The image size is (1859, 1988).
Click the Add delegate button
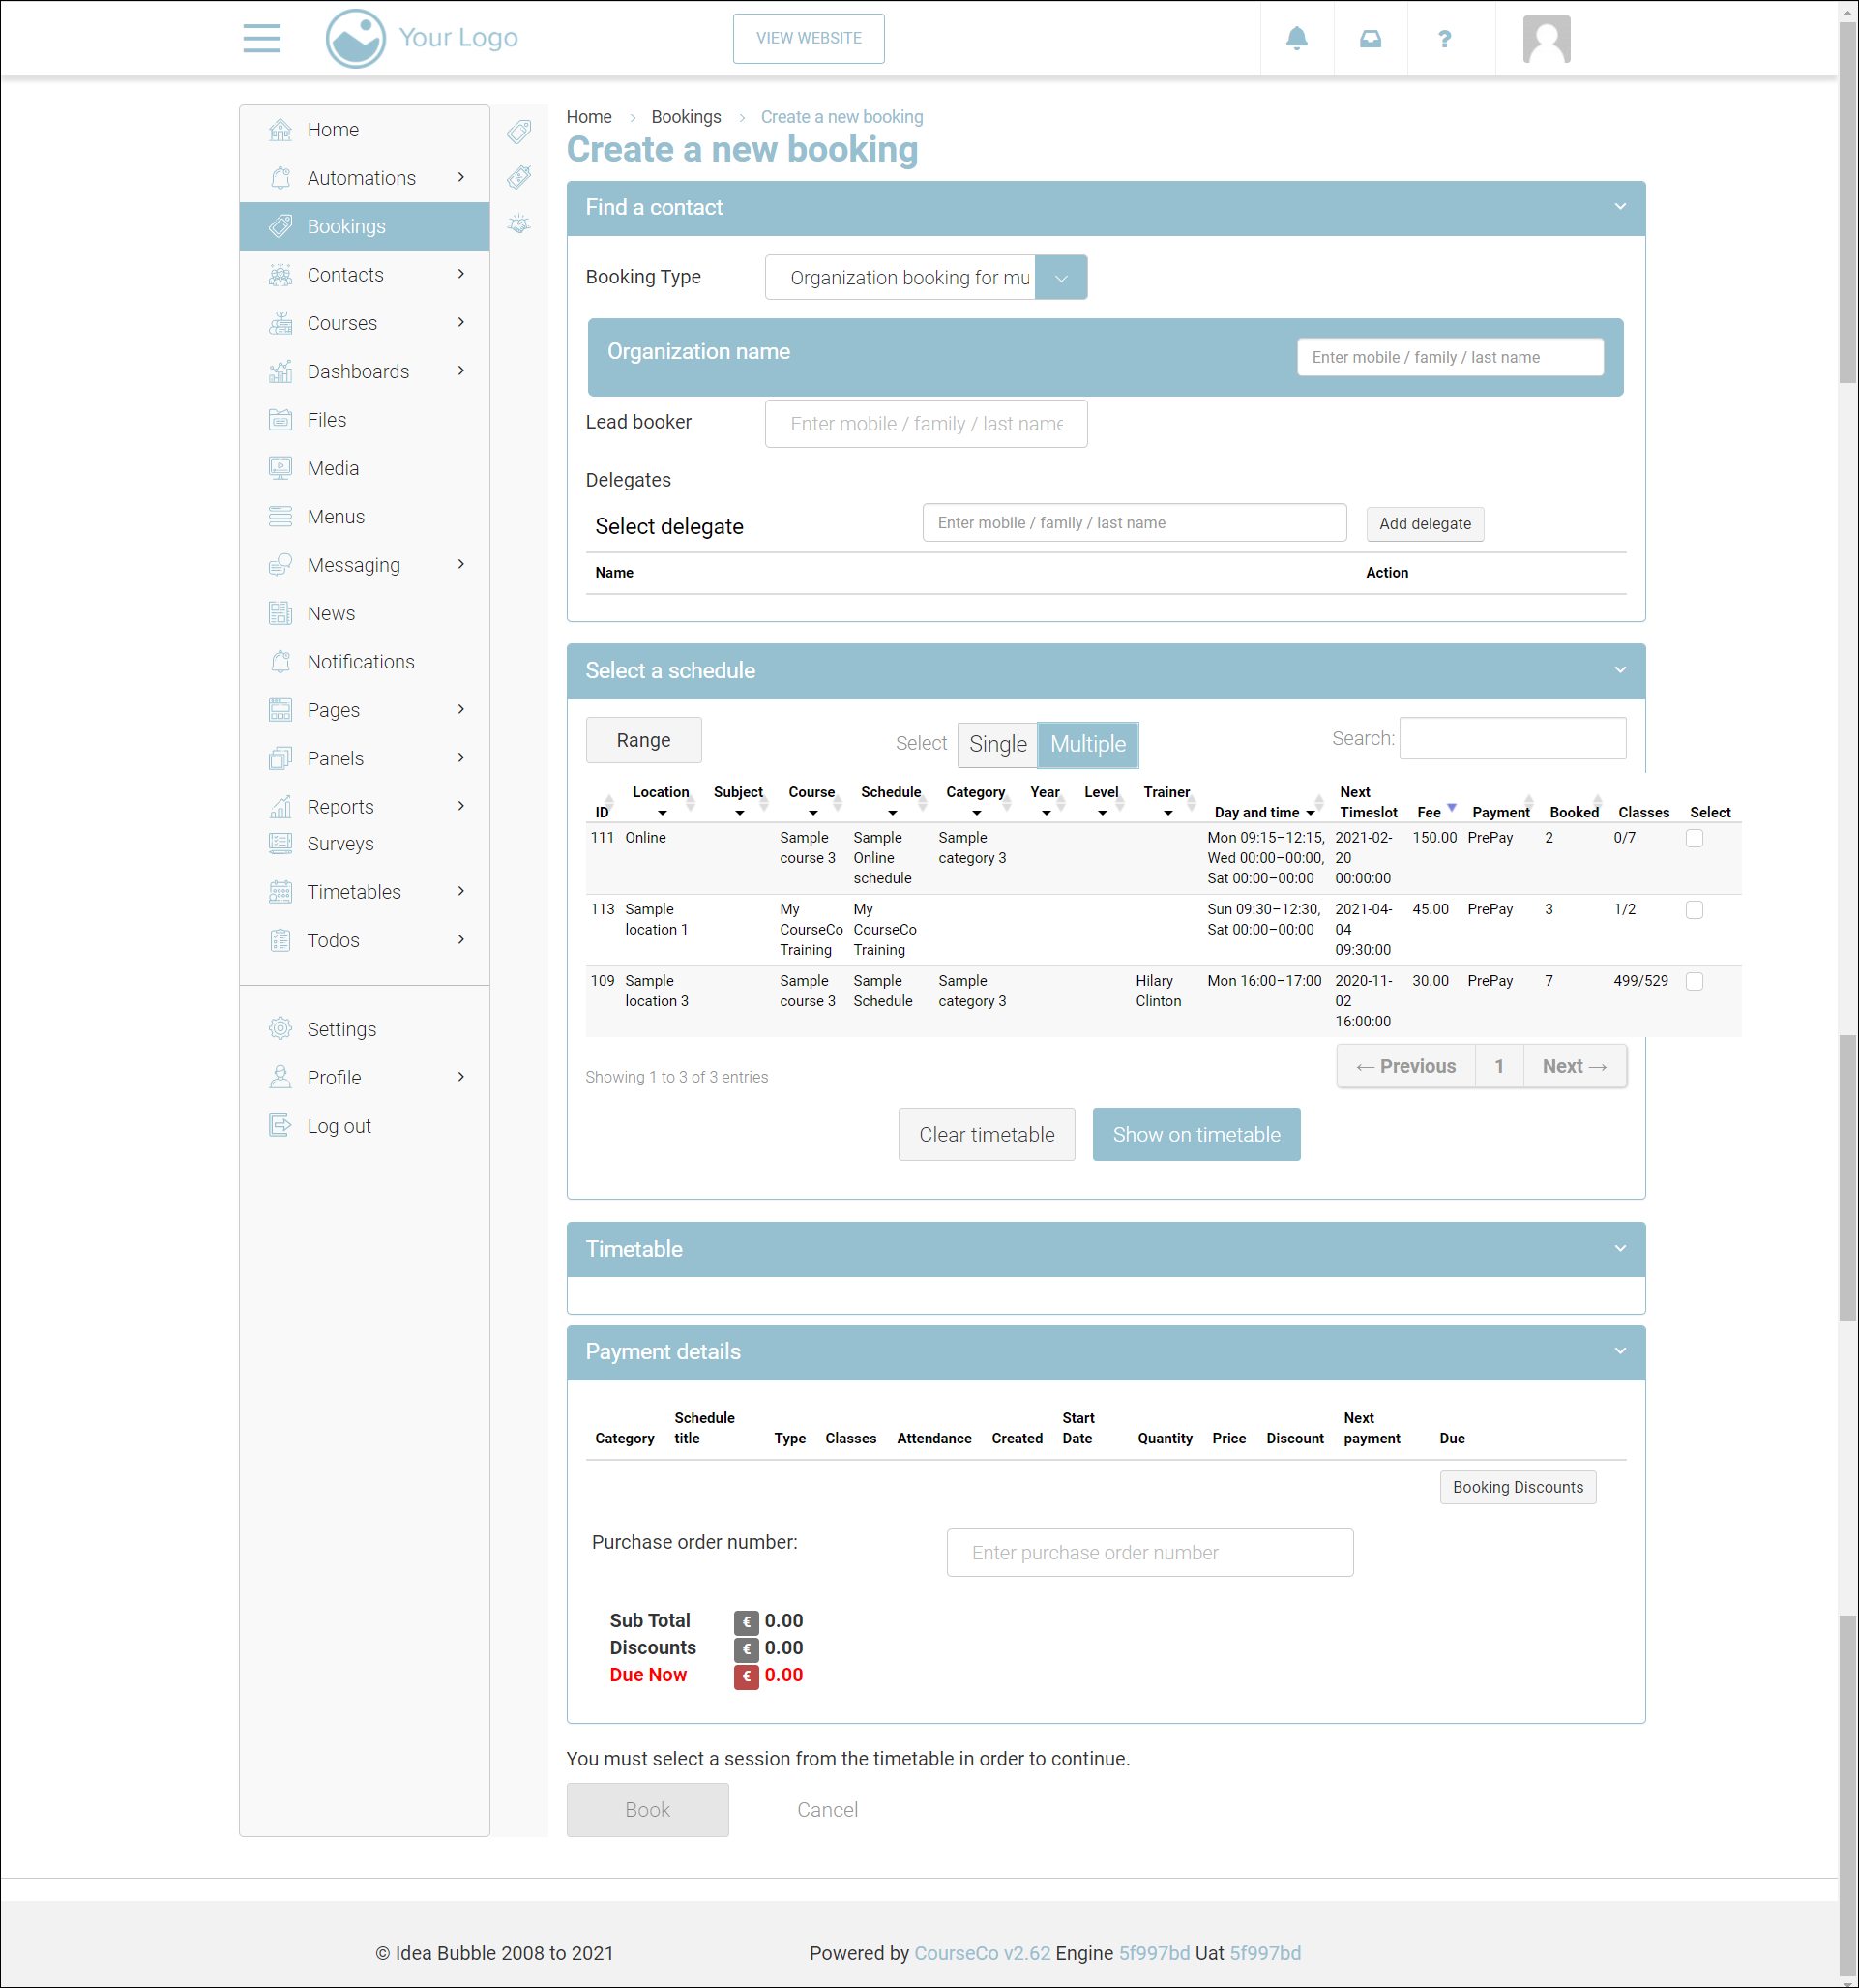point(1424,523)
